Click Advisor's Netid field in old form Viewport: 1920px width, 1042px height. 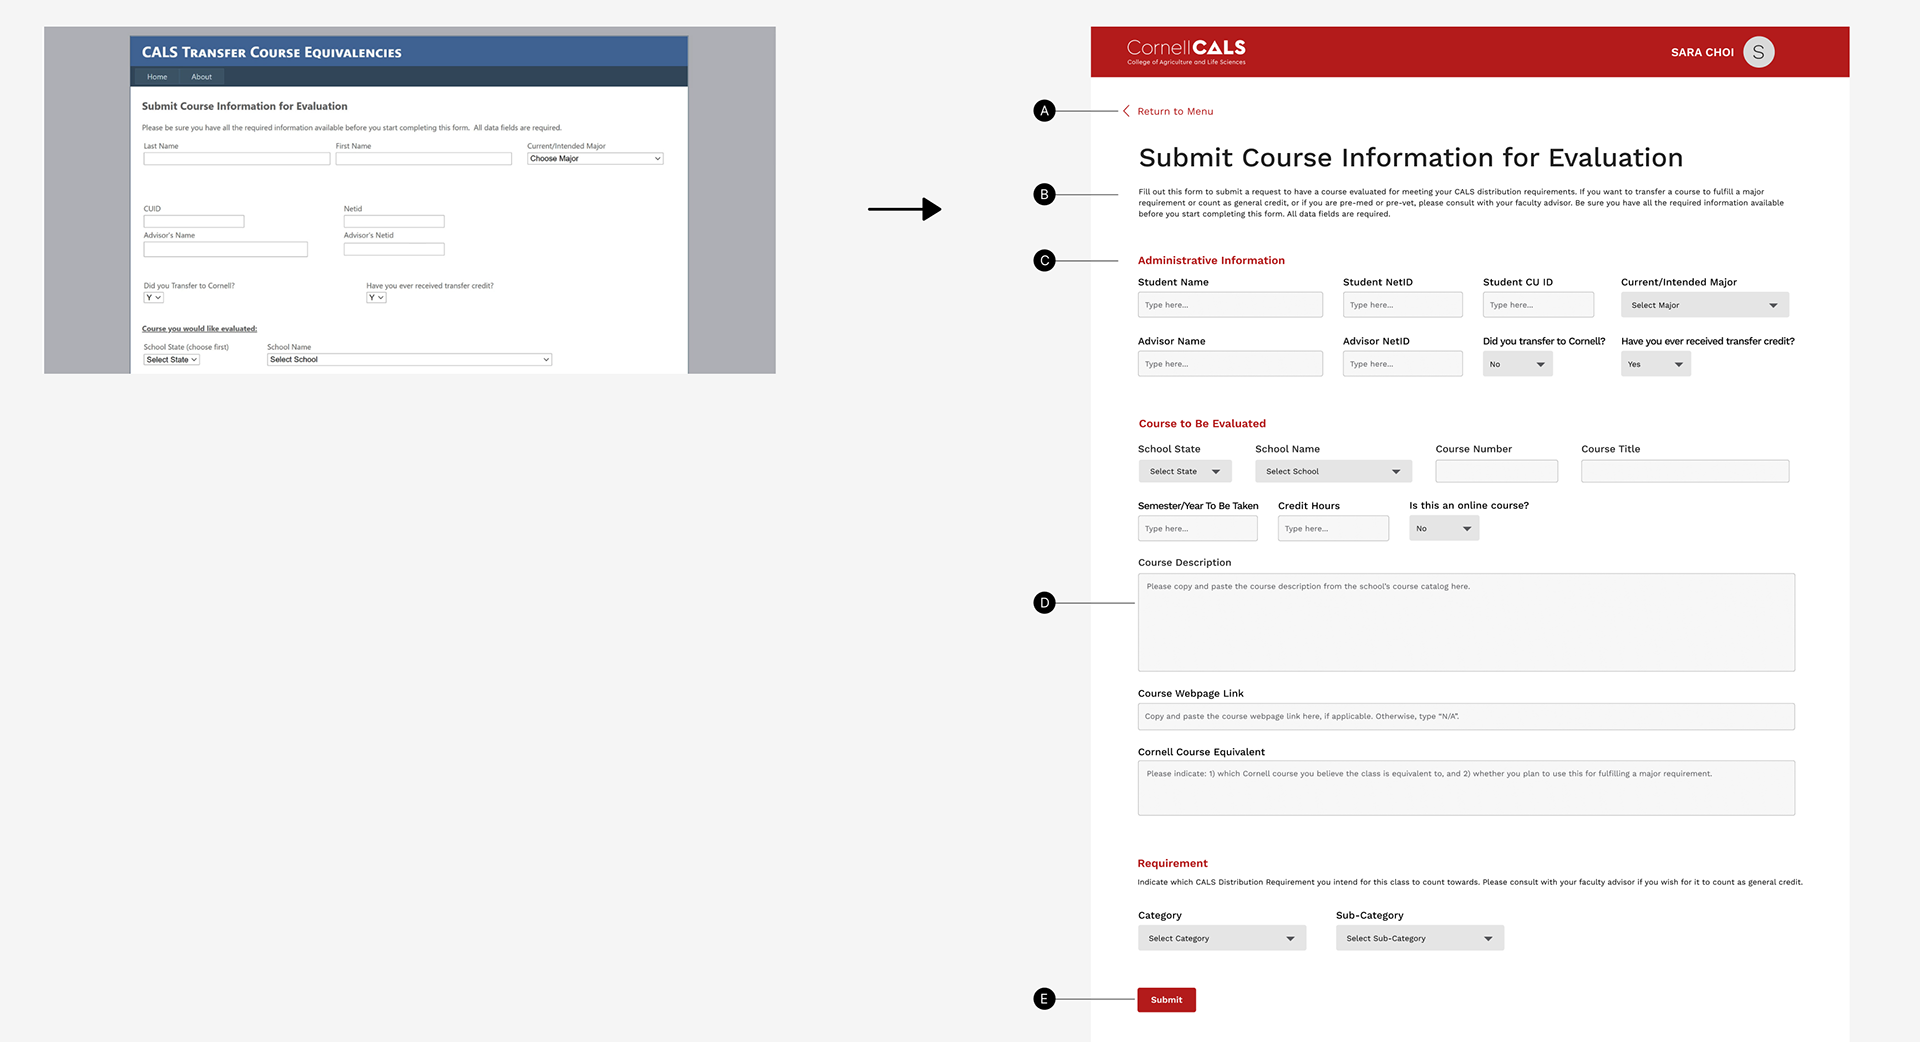tap(394, 249)
